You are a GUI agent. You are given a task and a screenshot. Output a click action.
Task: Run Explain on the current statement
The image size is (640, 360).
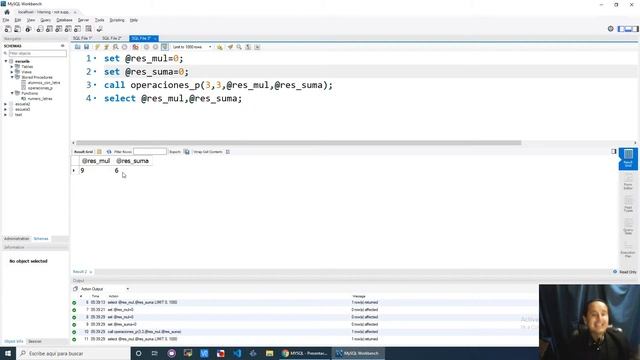(x=116, y=47)
